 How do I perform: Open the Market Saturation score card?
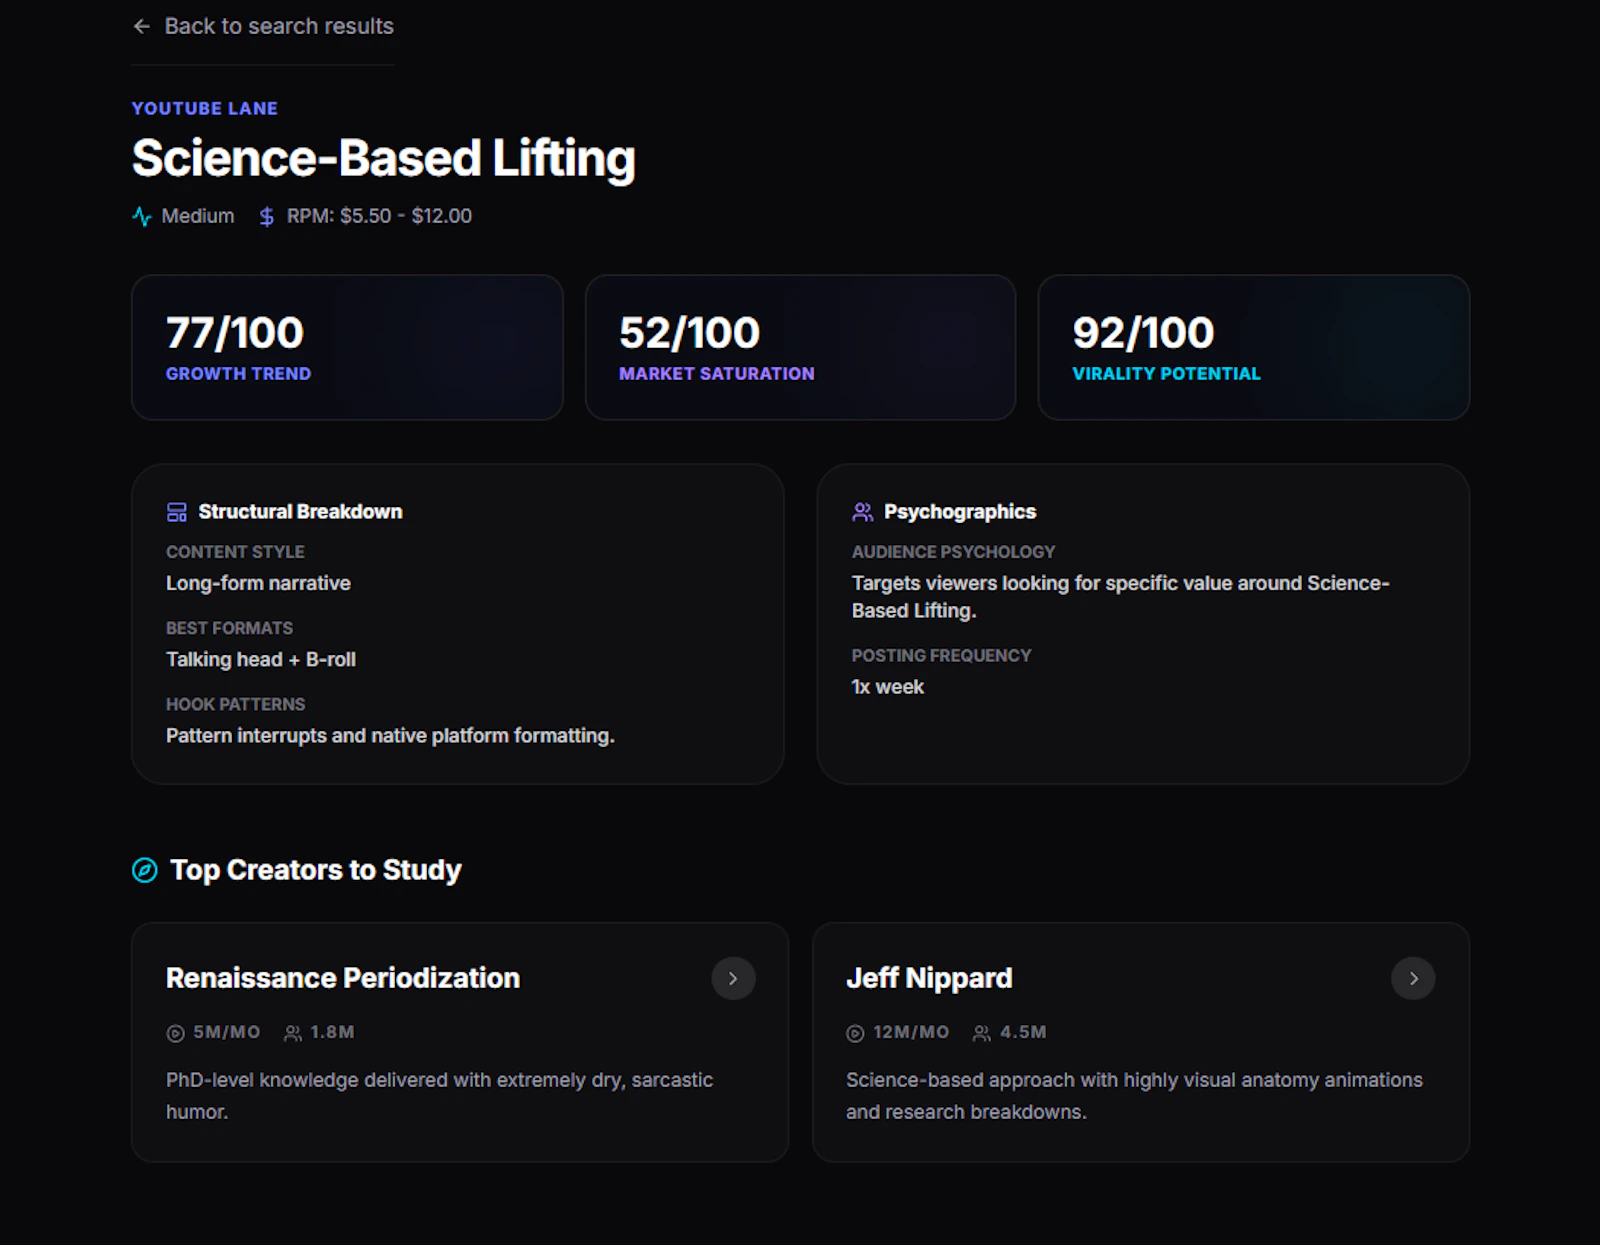click(800, 347)
